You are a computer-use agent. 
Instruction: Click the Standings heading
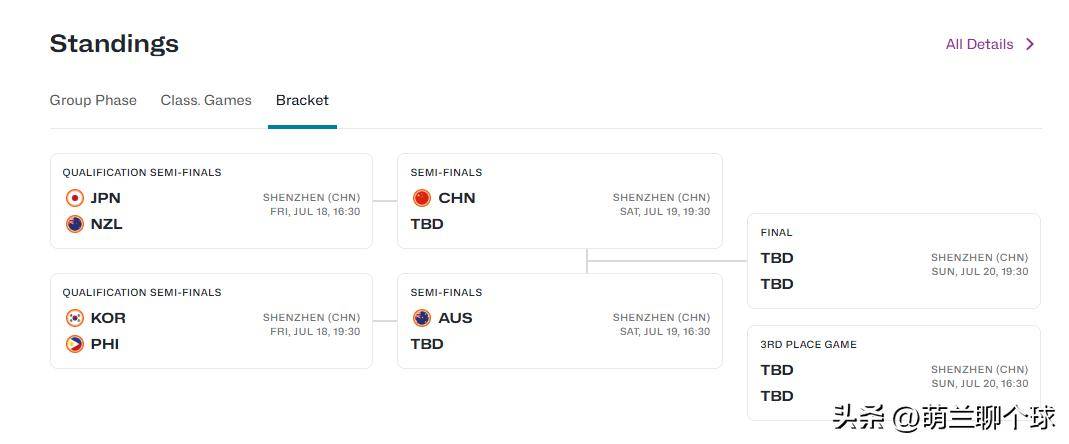[x=114, y=44]
